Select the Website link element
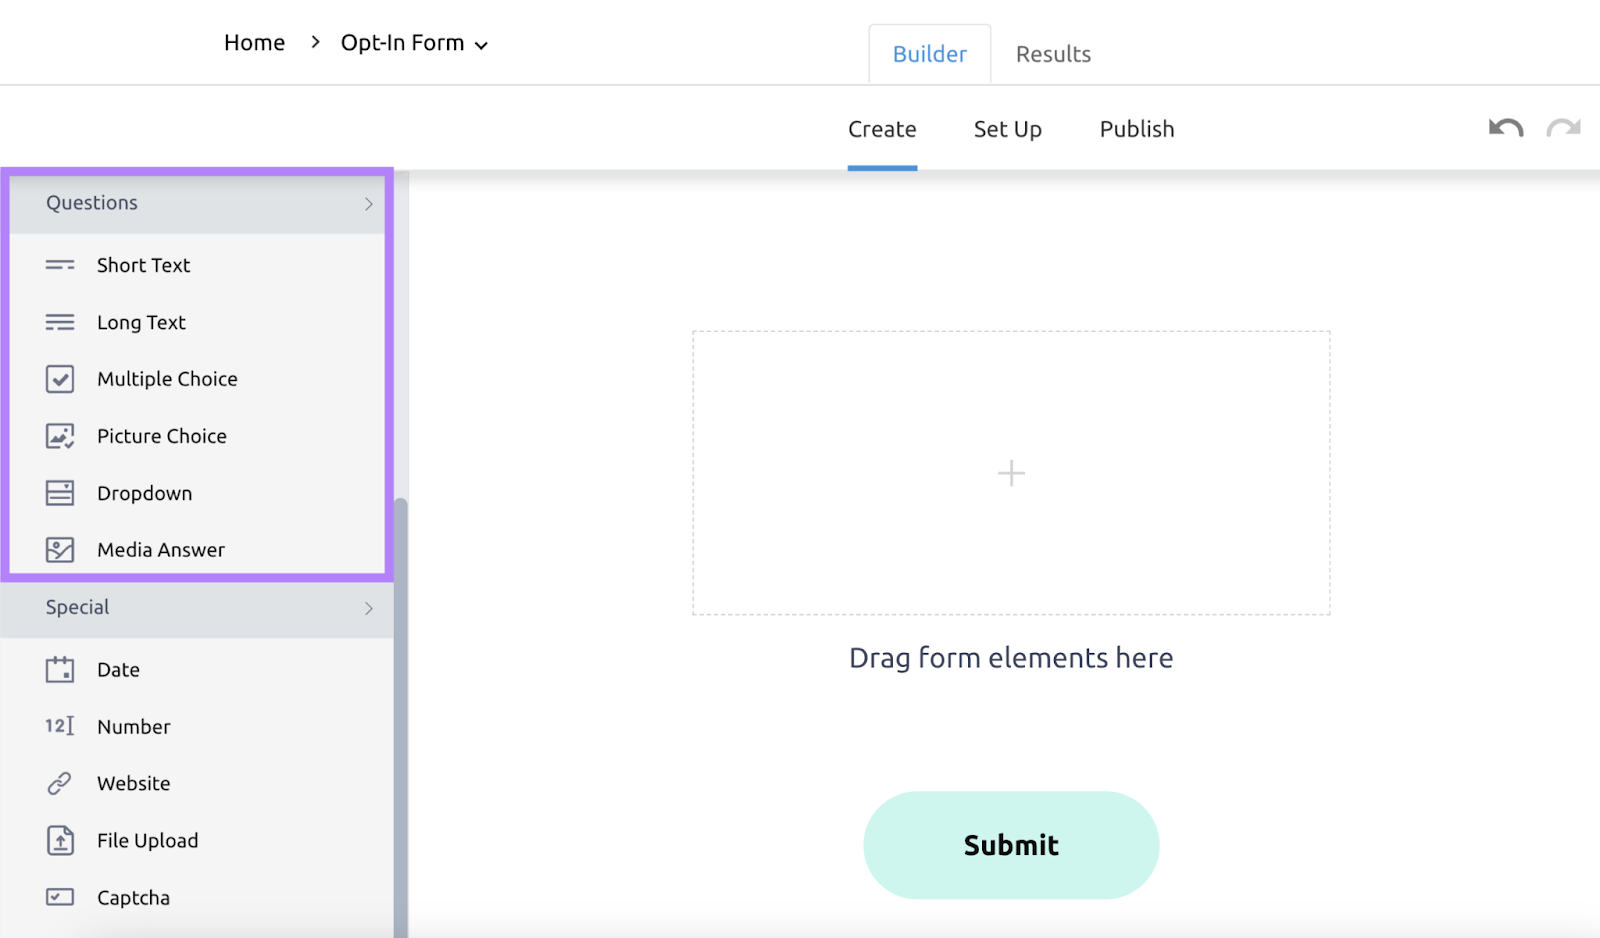 133,783
